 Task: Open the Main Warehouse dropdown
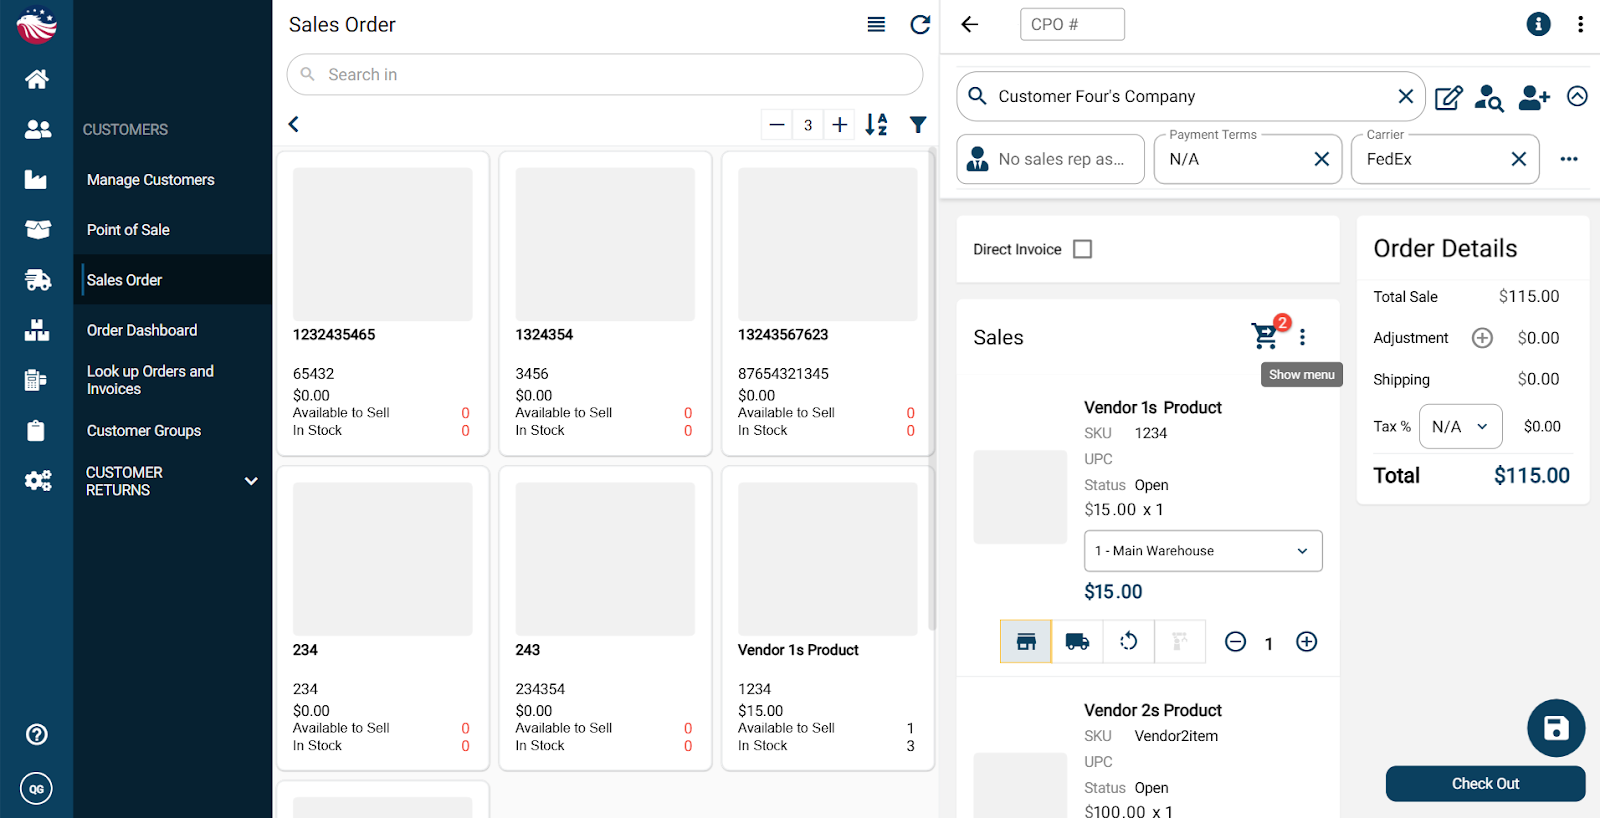[x=1203, y=551]
